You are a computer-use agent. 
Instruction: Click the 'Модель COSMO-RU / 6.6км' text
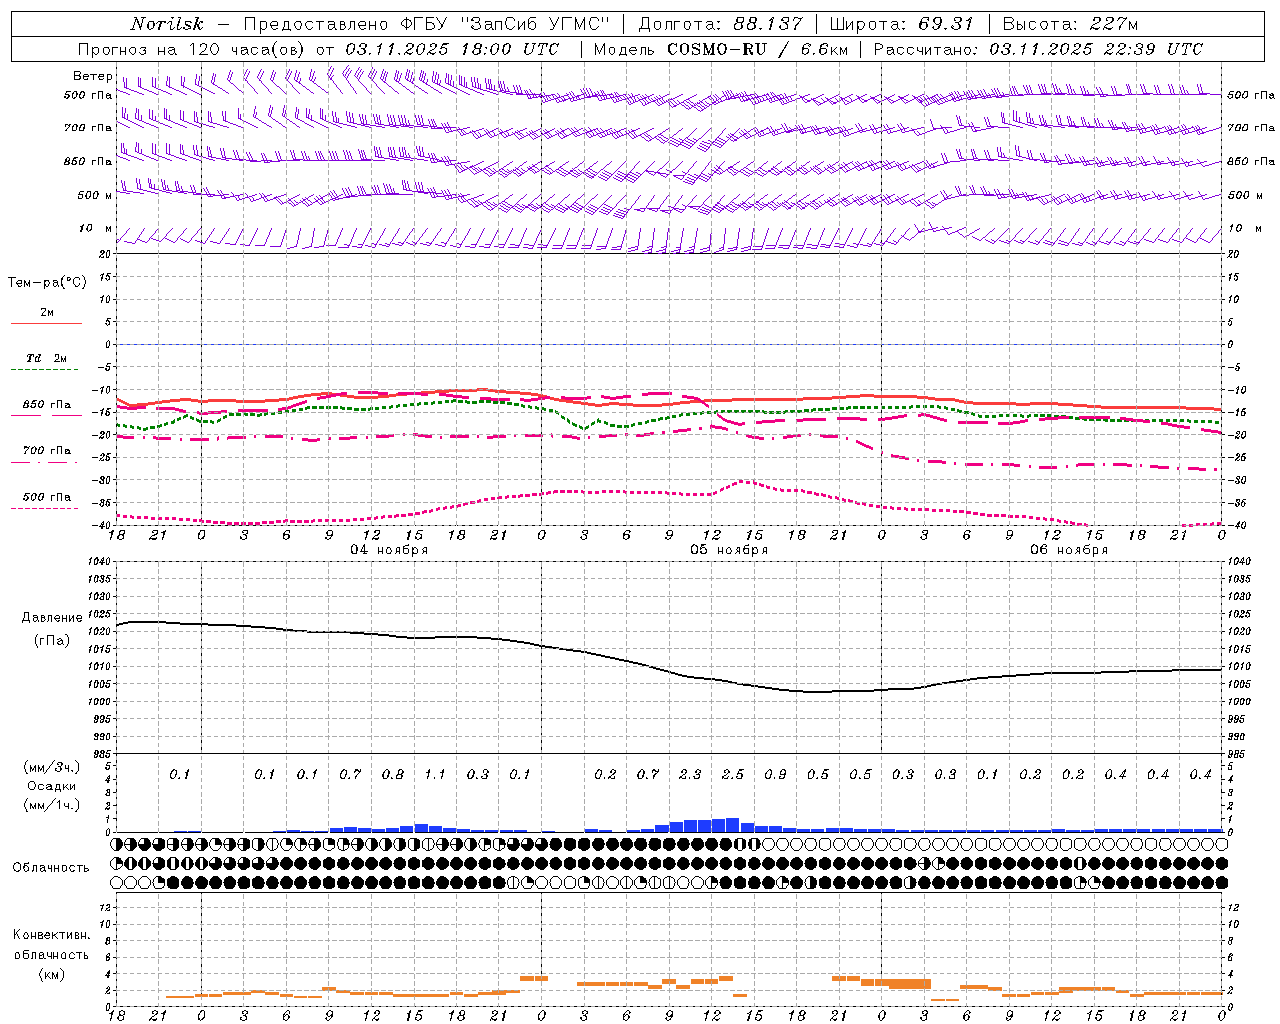pyautogui.click(x=721, y=49)
